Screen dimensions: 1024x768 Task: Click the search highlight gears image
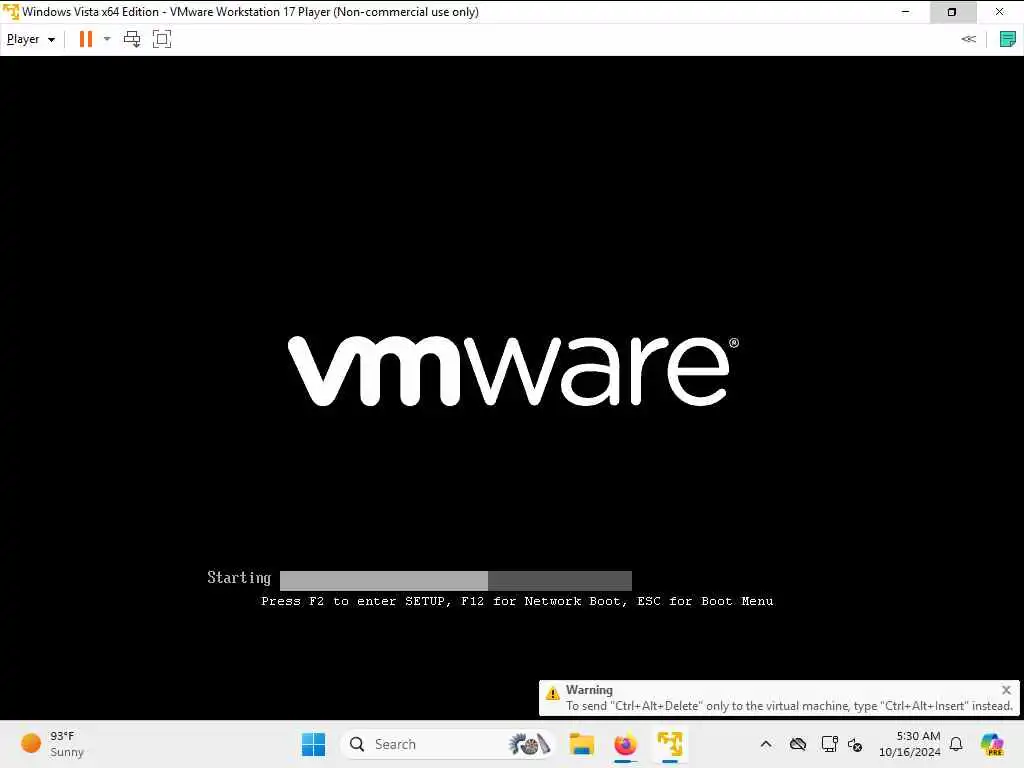coord(530,744)
